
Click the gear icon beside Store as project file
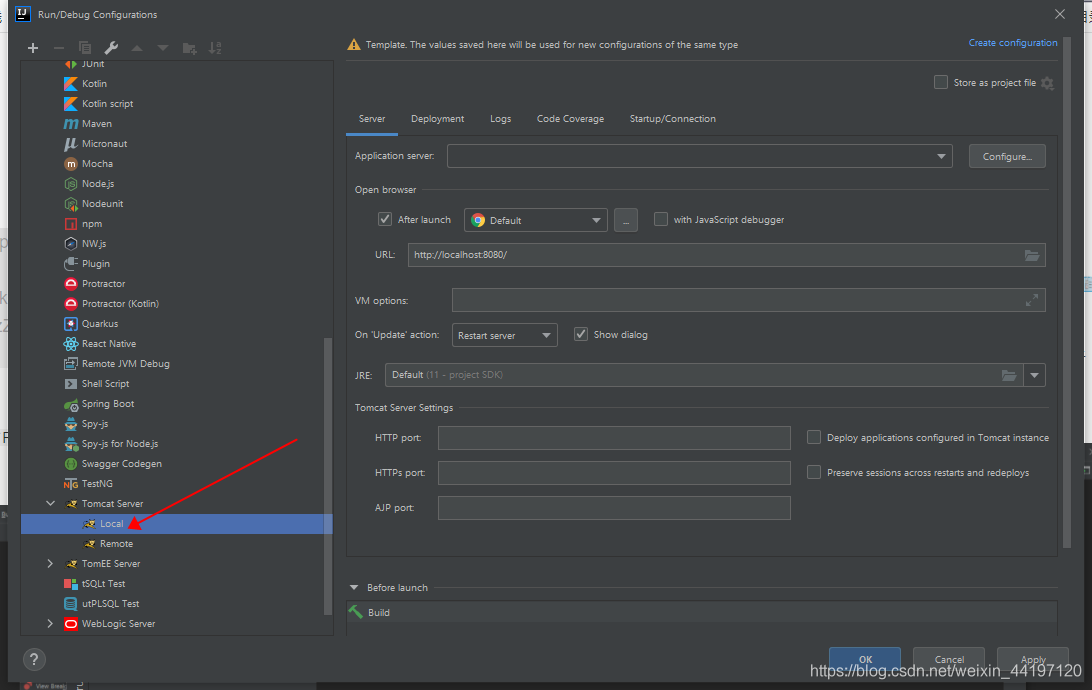click(x=1047, y=83)
